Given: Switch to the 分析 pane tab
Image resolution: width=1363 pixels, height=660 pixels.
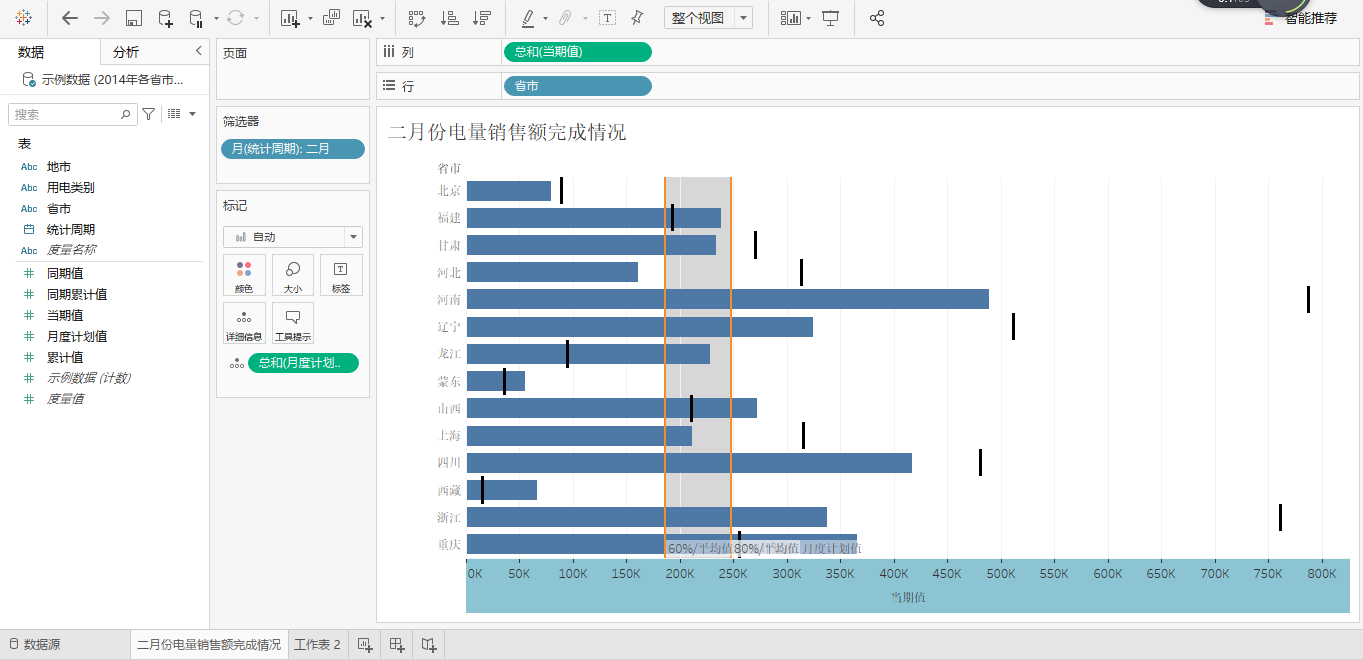Looking at the screenshot, I should click(x=126, y=52).
